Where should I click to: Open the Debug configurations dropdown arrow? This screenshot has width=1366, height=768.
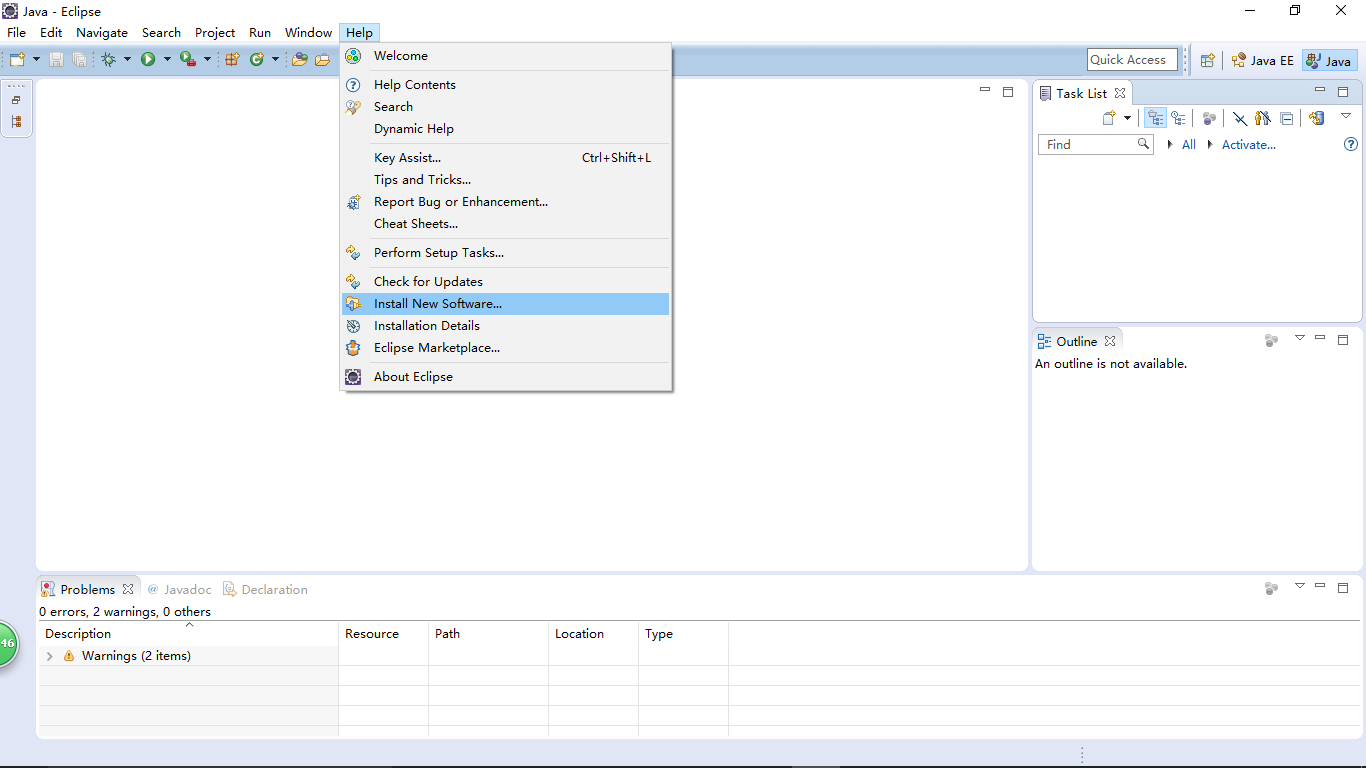click(127, 60)
